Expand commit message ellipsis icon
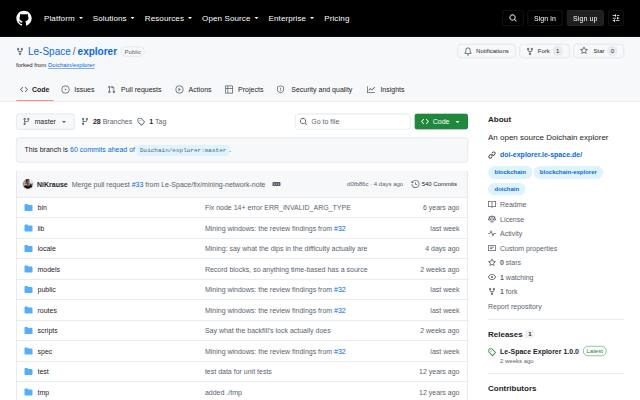640x400 pixels. click(276, 184)
